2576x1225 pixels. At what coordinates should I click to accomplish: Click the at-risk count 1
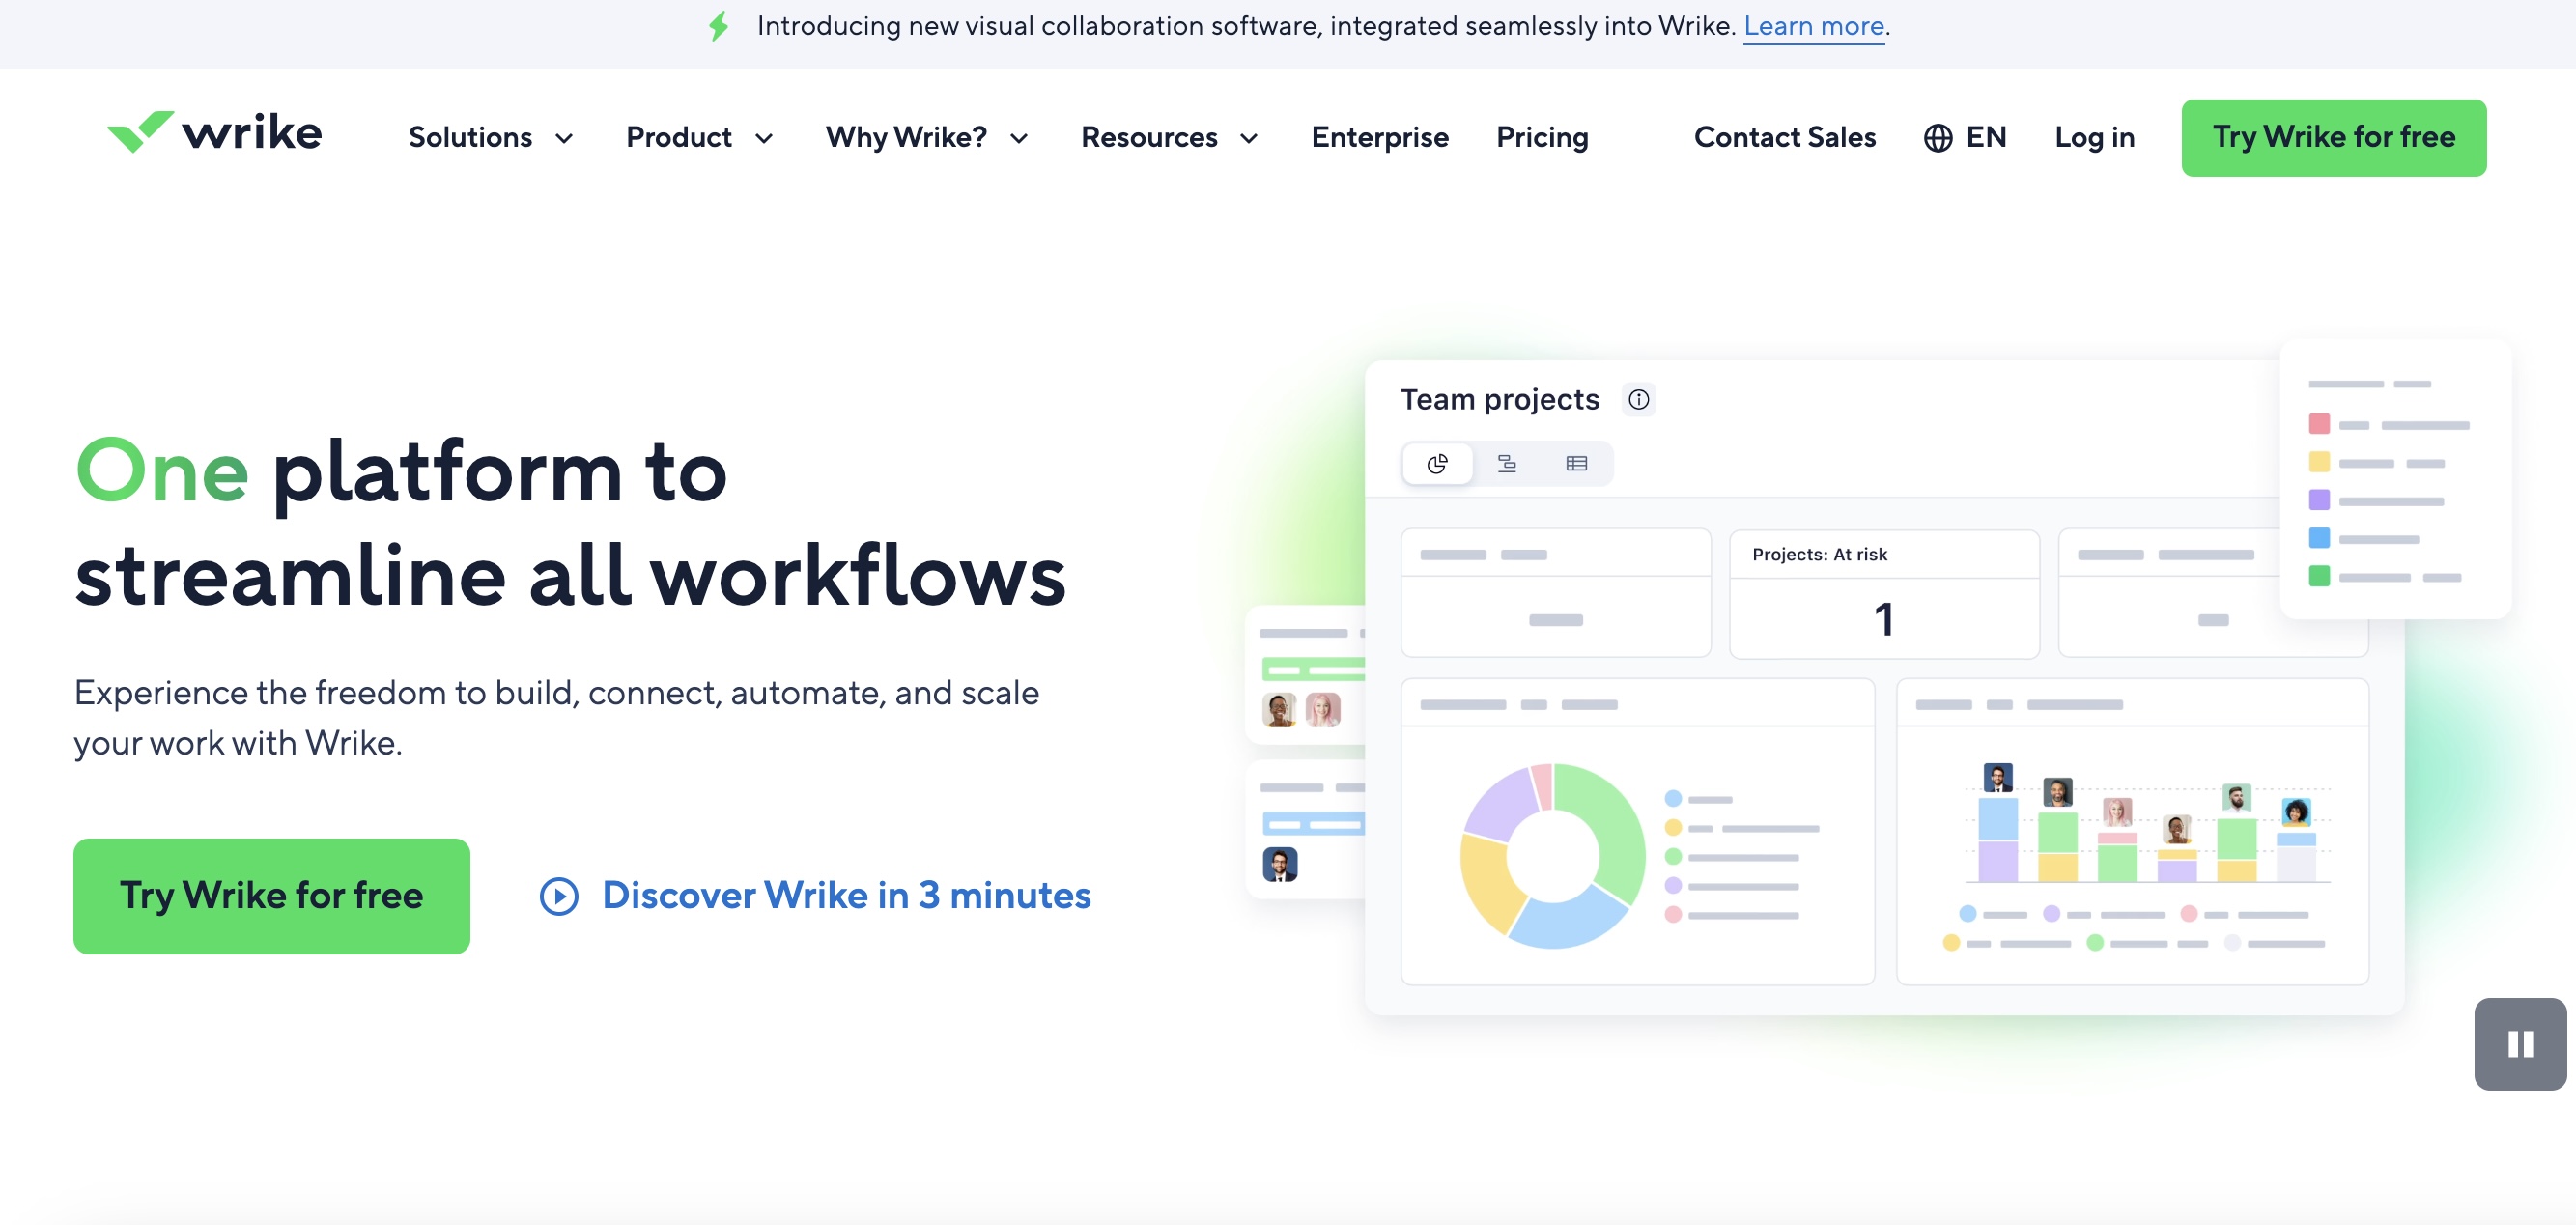1883,619
